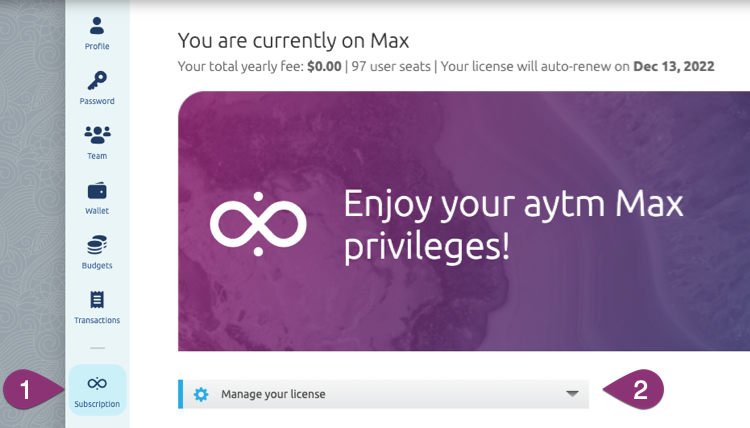
Task: Expand the Manage your license dropdown arrow
Action: click(572, 394)
